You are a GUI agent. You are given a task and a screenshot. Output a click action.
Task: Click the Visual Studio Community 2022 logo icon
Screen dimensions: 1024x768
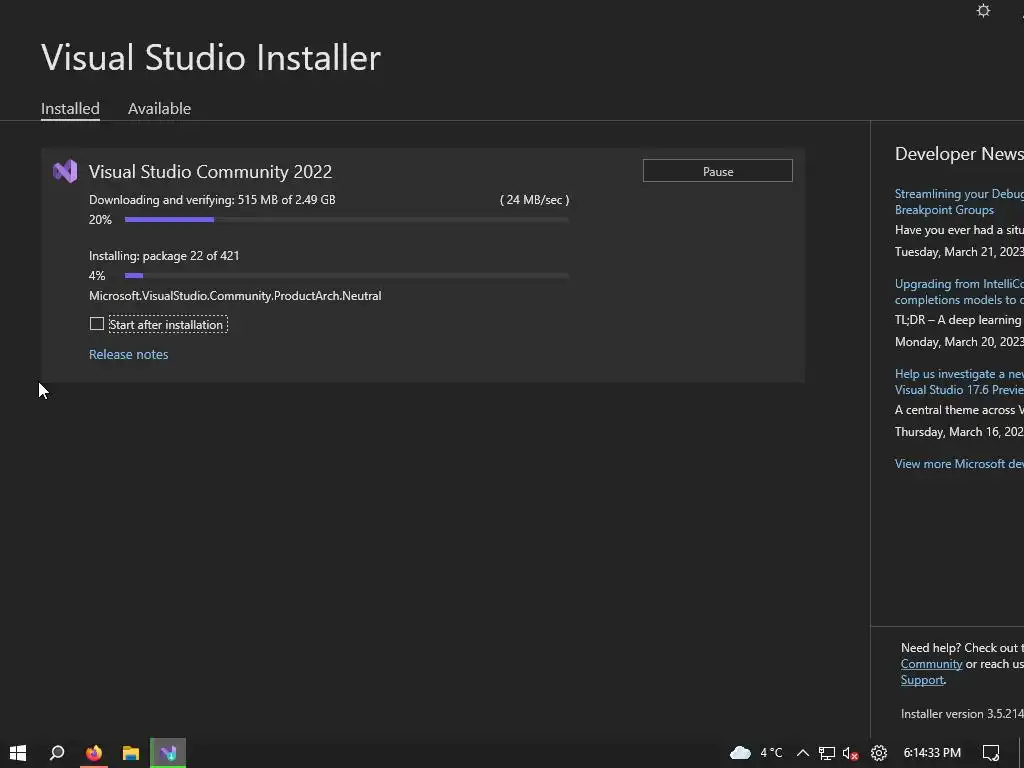click(65, 171)
